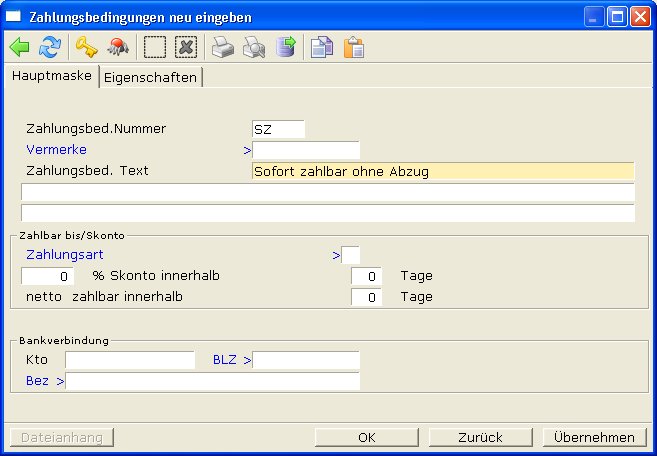Click the green back arrow icon

(x=19, y=47)
